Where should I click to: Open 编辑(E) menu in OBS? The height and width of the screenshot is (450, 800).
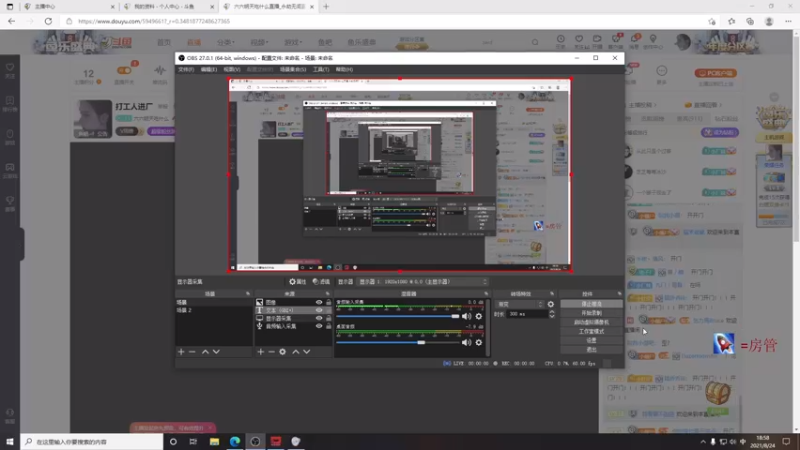point(208,69)
